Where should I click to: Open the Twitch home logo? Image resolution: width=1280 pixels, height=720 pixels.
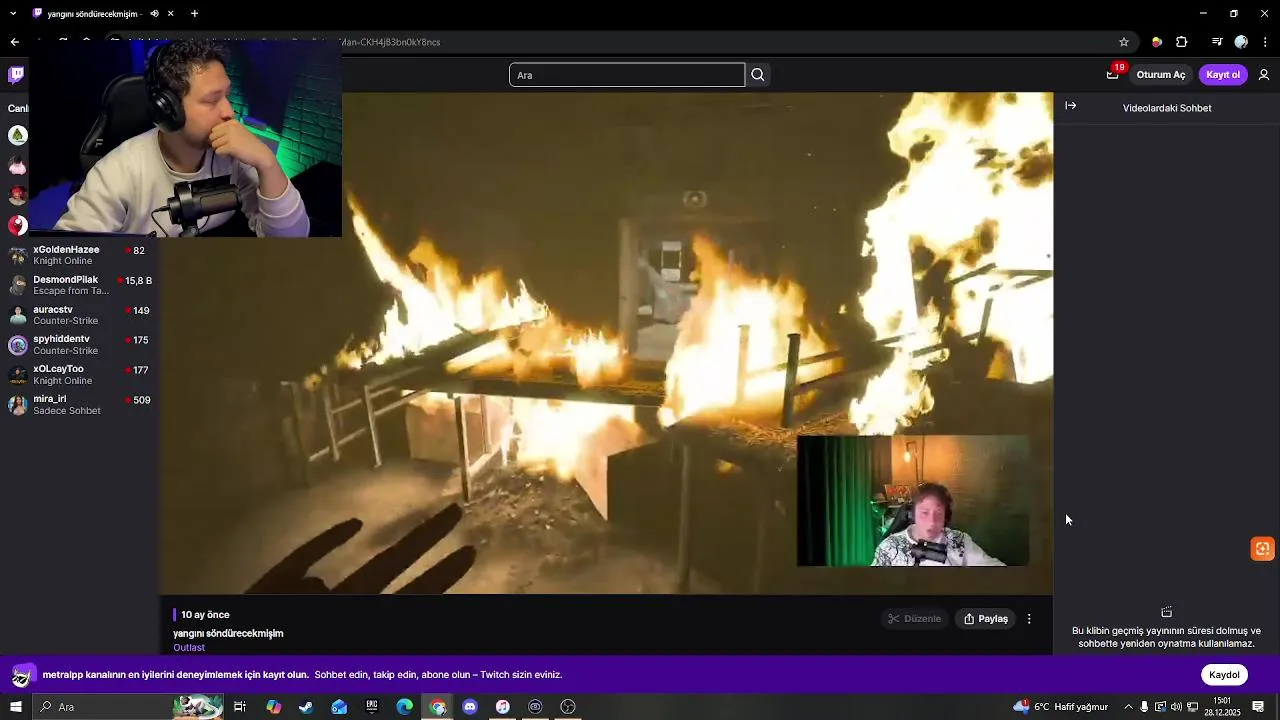[x=16, y=75]
